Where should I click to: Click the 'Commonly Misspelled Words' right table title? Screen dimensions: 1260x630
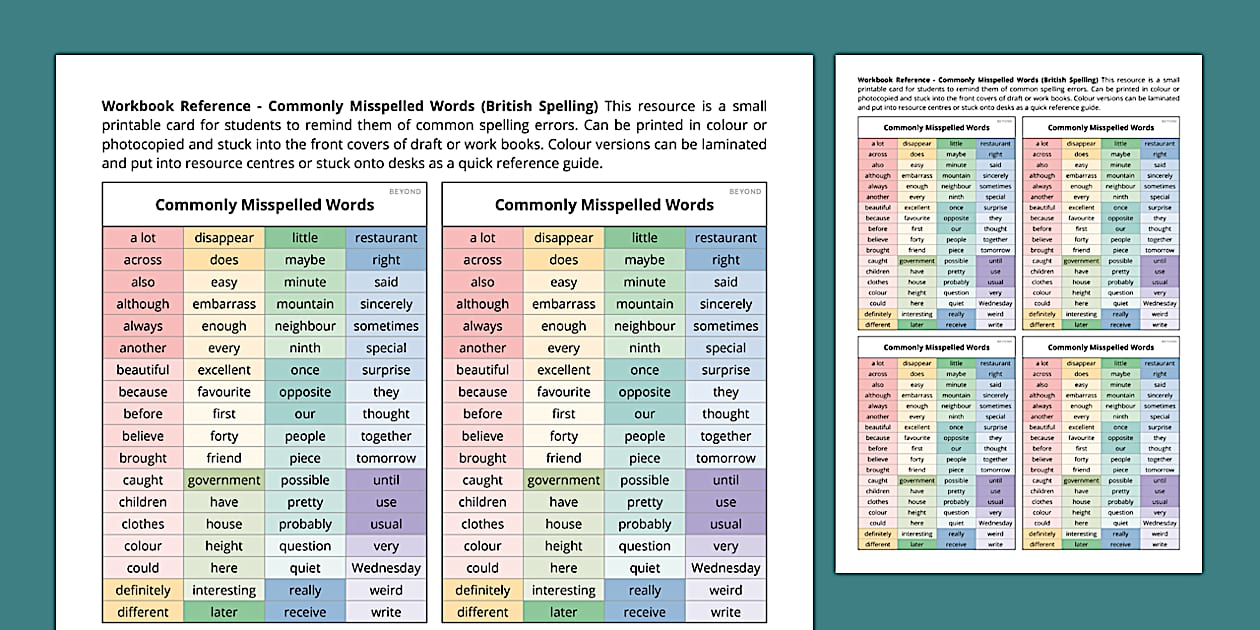tap(603, 204)
